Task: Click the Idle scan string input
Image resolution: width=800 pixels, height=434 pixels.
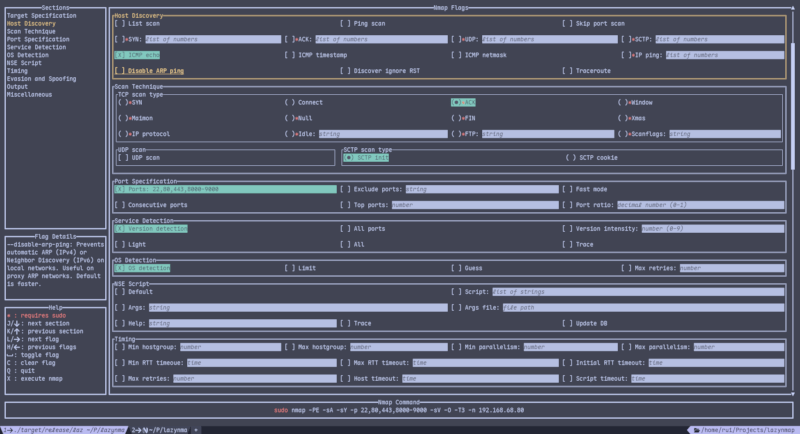Action: tap(383, 134)
